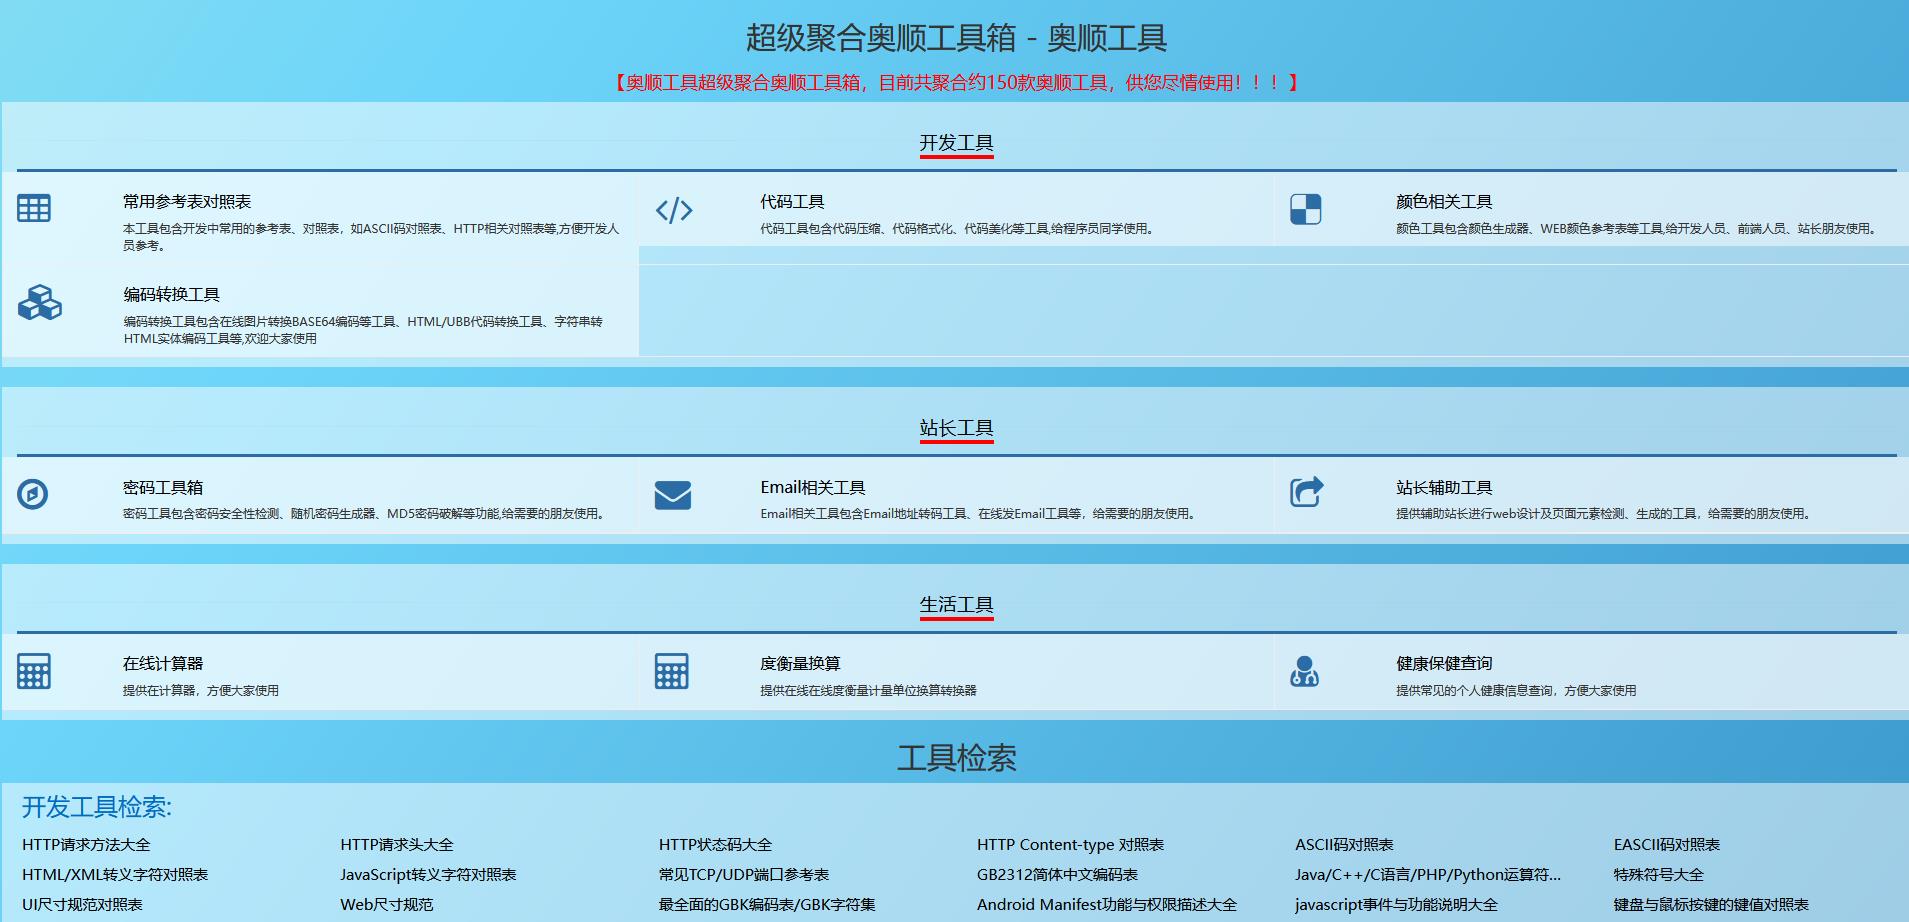Open the 健康保健查询 health icon
This screenshot has width=1909, height=922.
pyautogui.click(x=1306, y=671)
